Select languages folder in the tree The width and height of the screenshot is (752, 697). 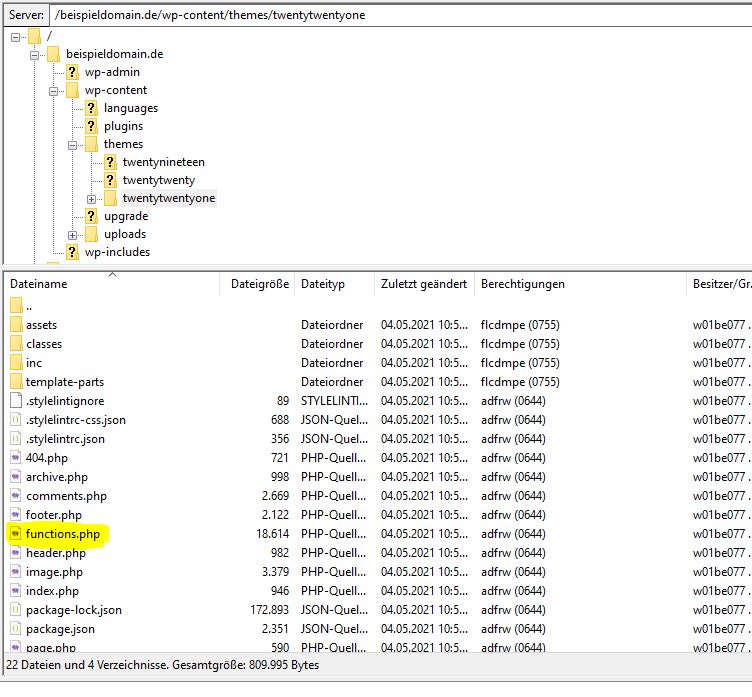pos(131,108)
